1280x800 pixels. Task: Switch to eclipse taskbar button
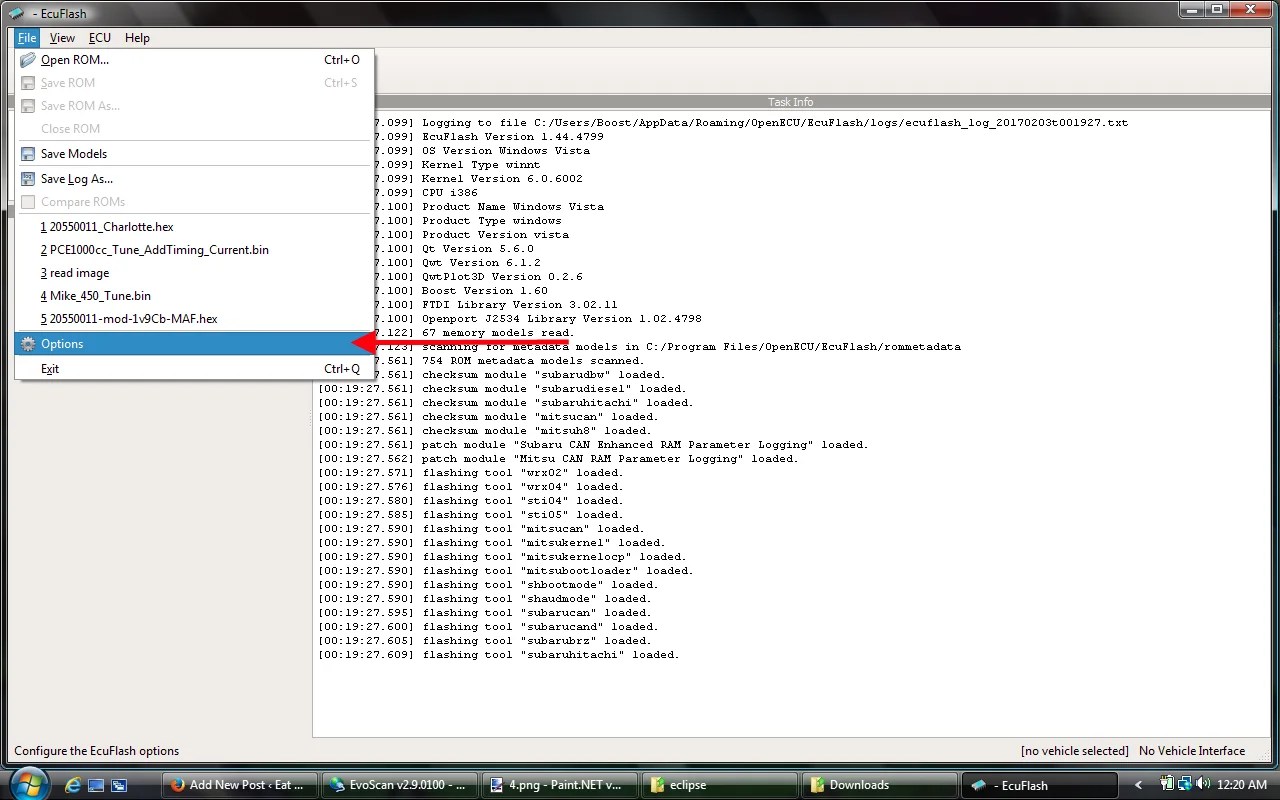pos(718,785)
